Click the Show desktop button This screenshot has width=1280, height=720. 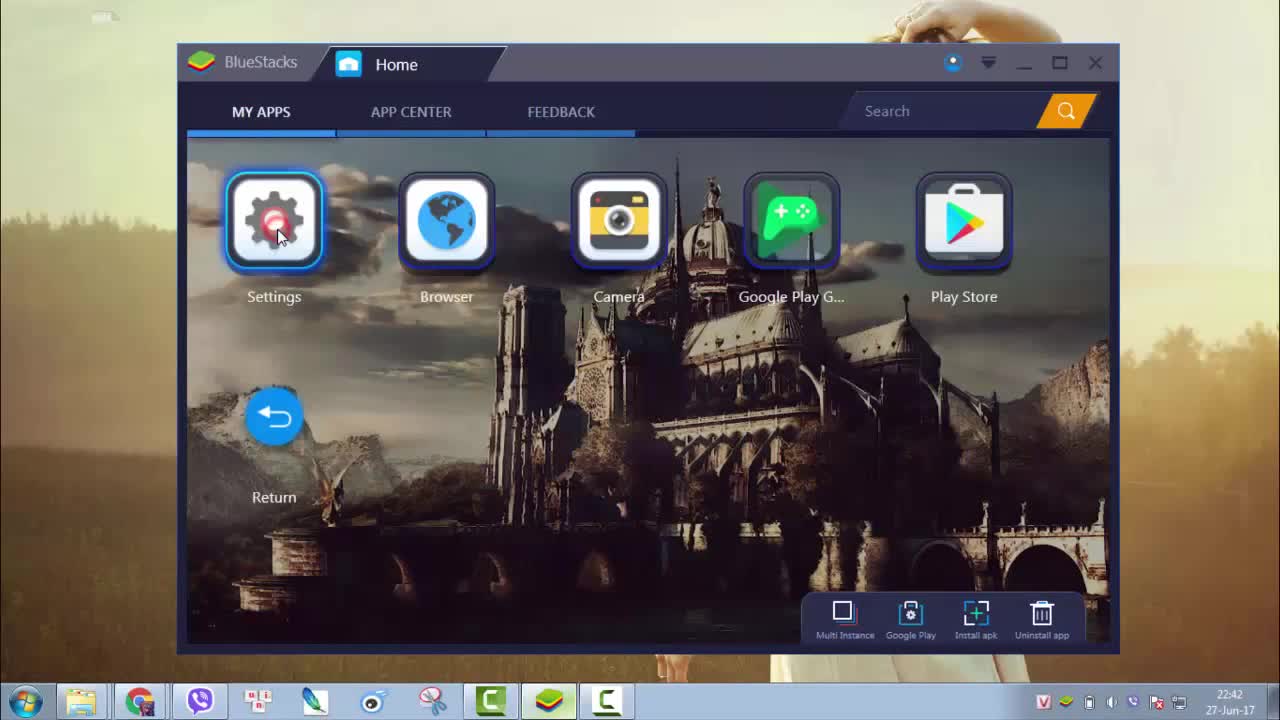coord(1272,702)
